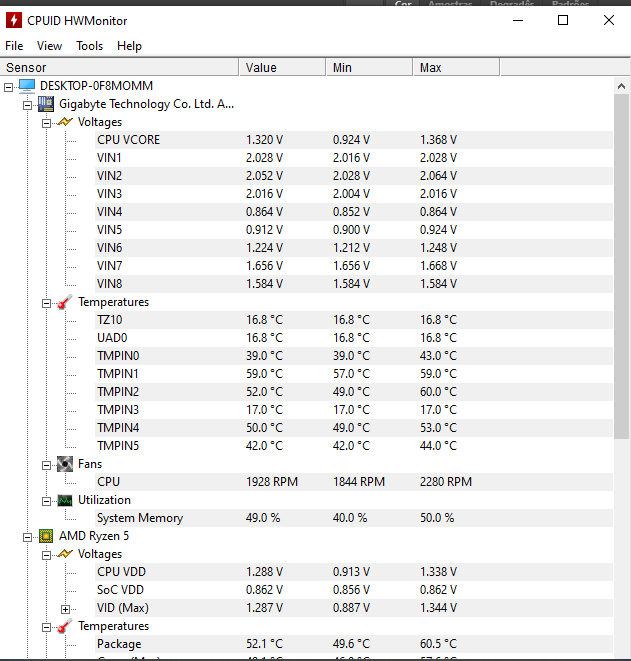Expand the VID (Max) entry

[x=65, y=610]
